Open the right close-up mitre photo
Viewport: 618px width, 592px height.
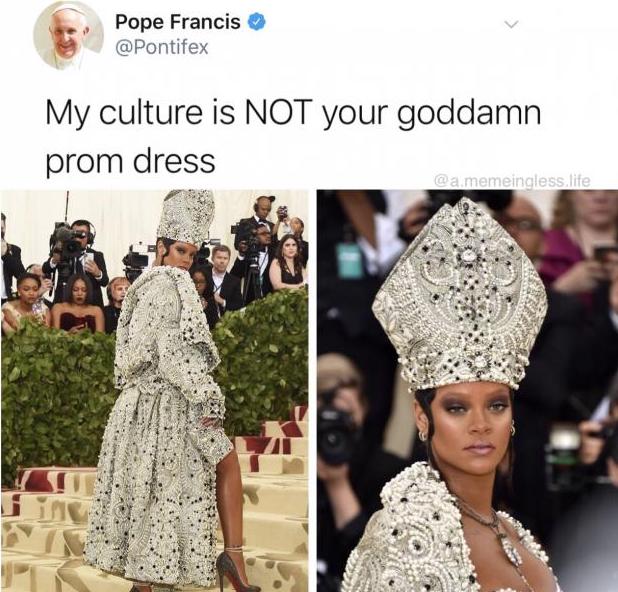467,391
